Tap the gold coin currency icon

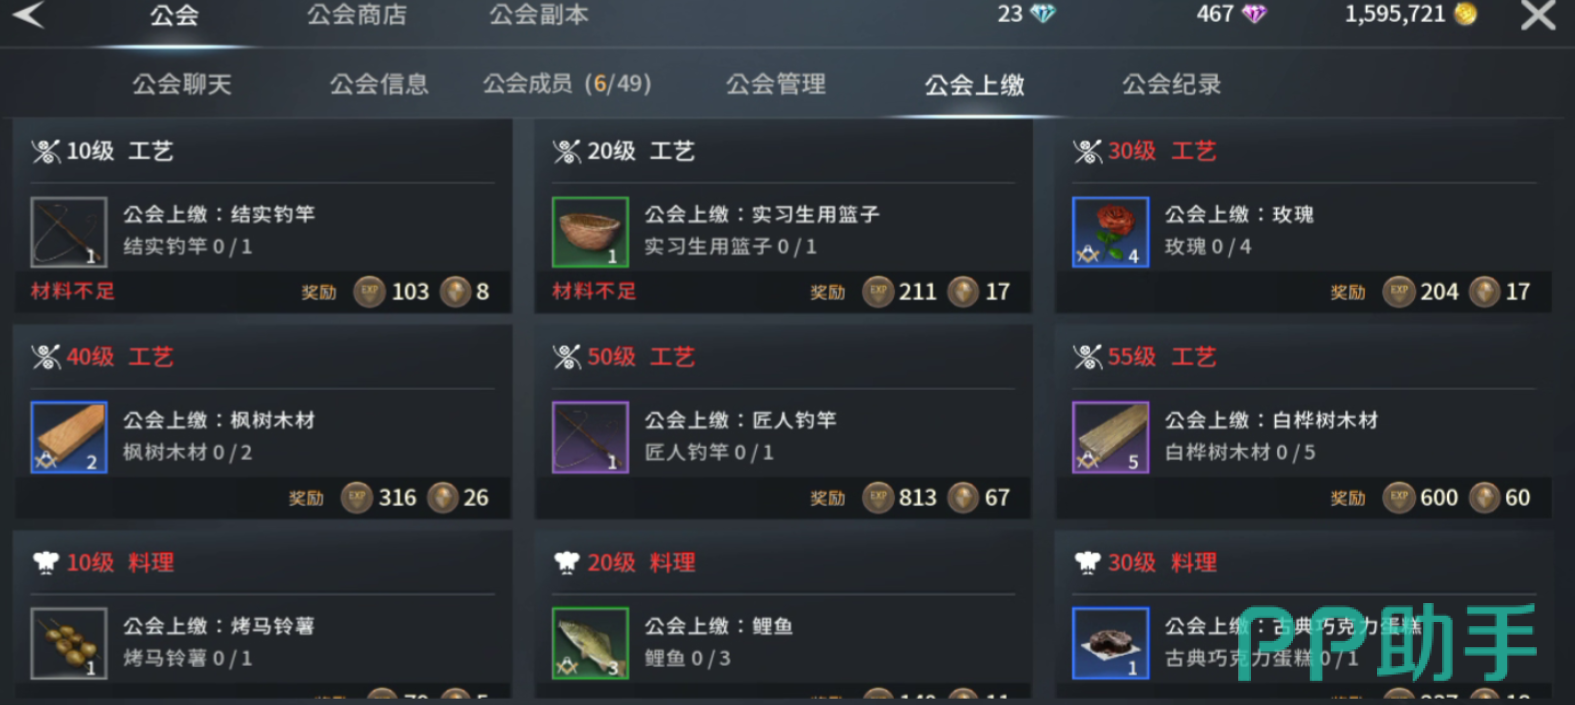pyautogui.click(x=1466, y=14)
